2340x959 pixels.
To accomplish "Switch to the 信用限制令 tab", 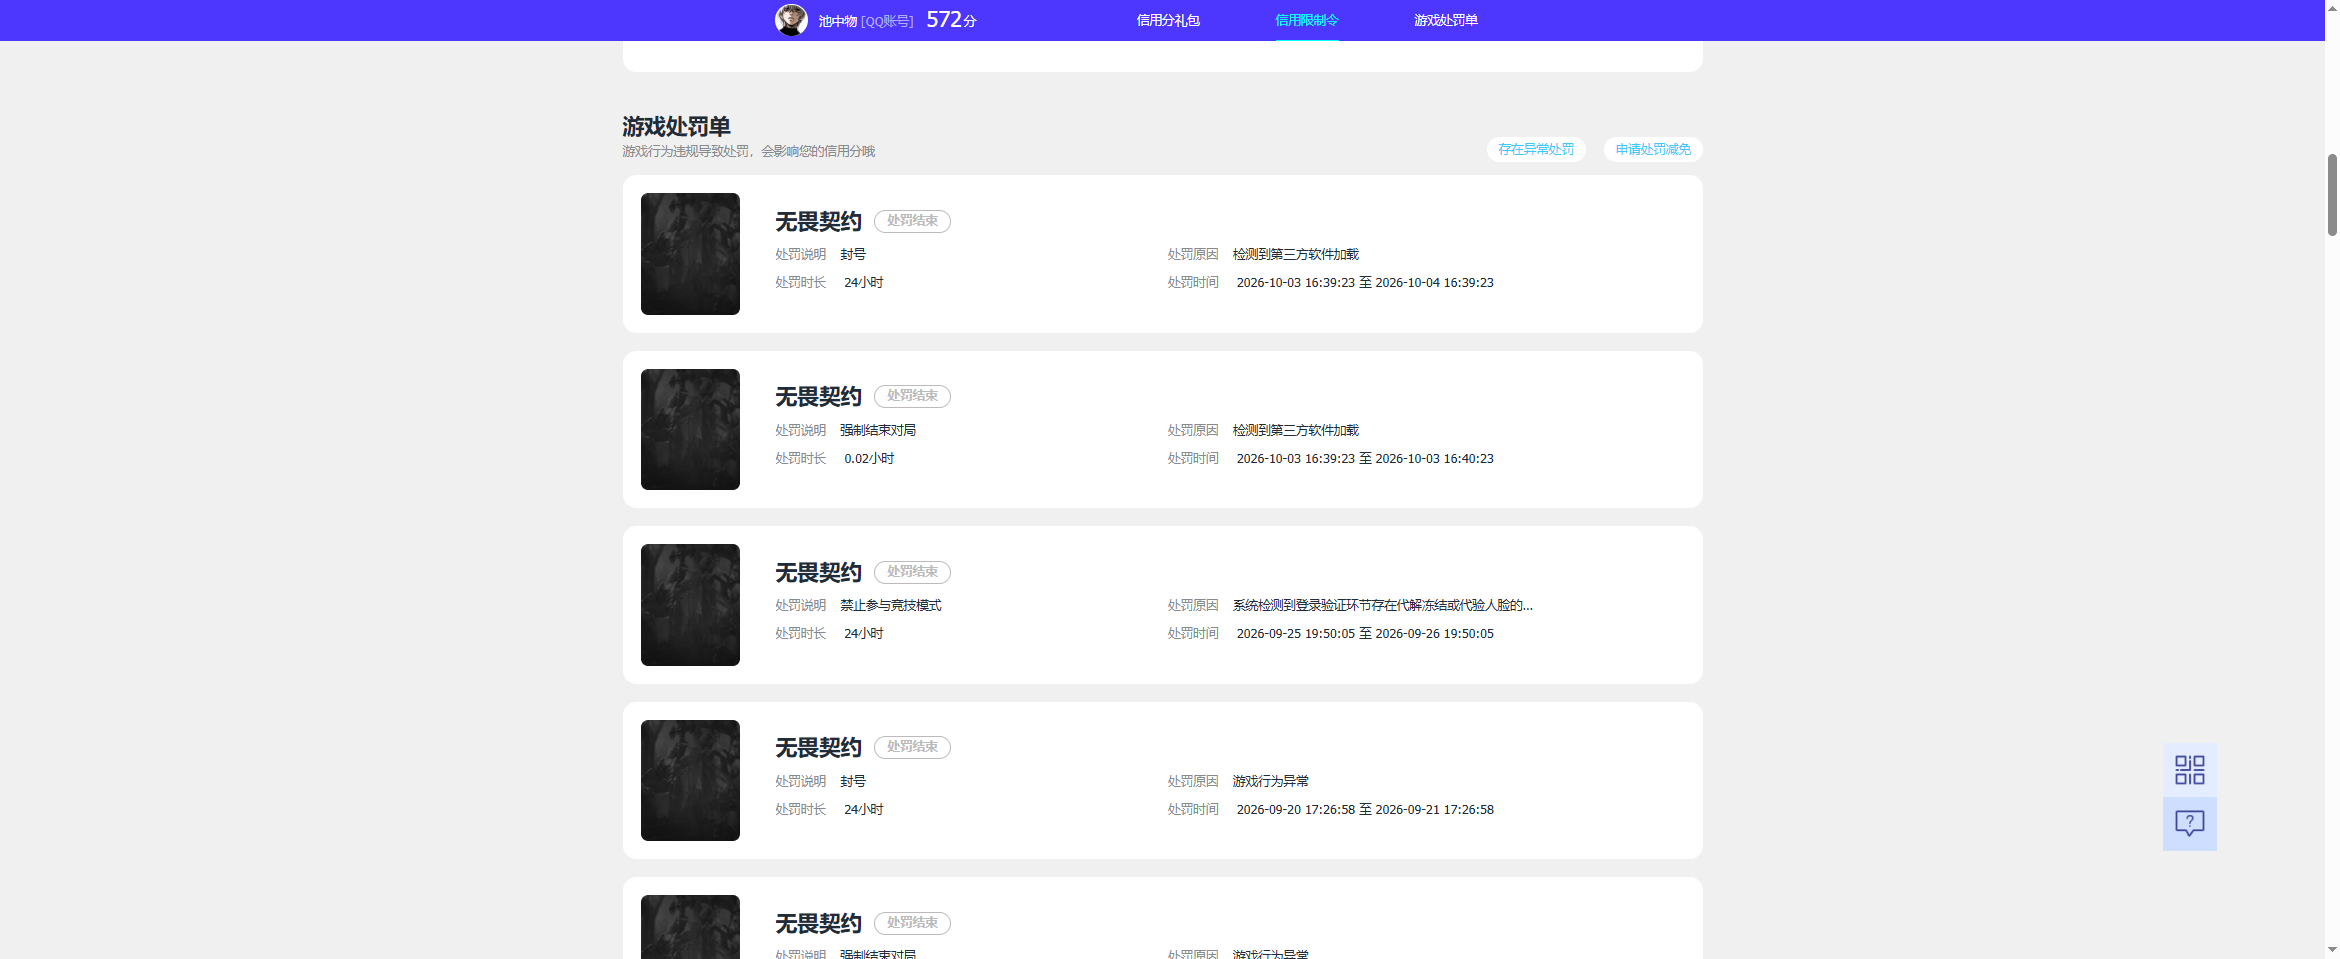I will (x=1306, y=20).
